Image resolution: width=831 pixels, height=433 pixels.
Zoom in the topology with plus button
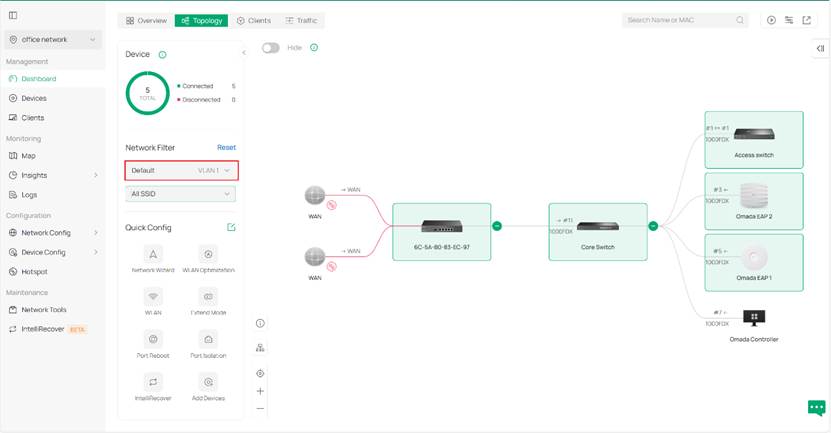(260, 391)
